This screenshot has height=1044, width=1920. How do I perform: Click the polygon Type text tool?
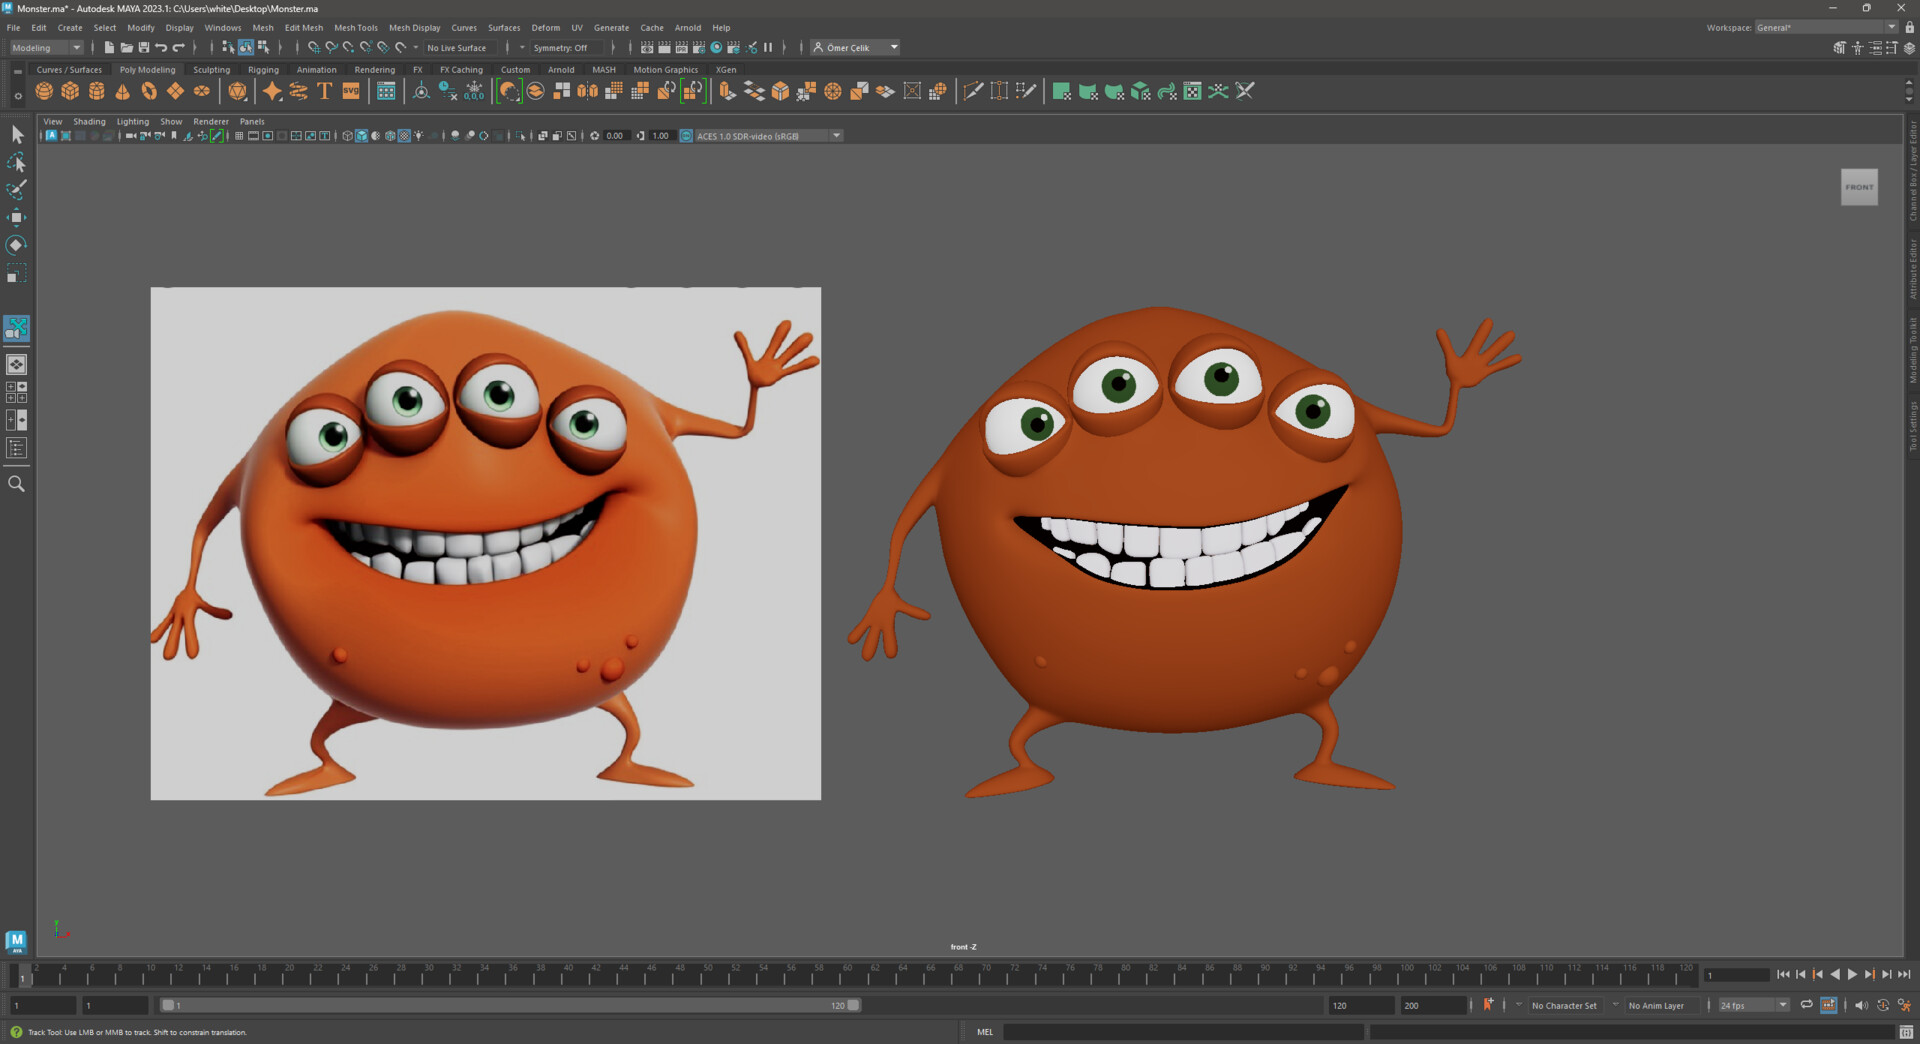[324, 92]
